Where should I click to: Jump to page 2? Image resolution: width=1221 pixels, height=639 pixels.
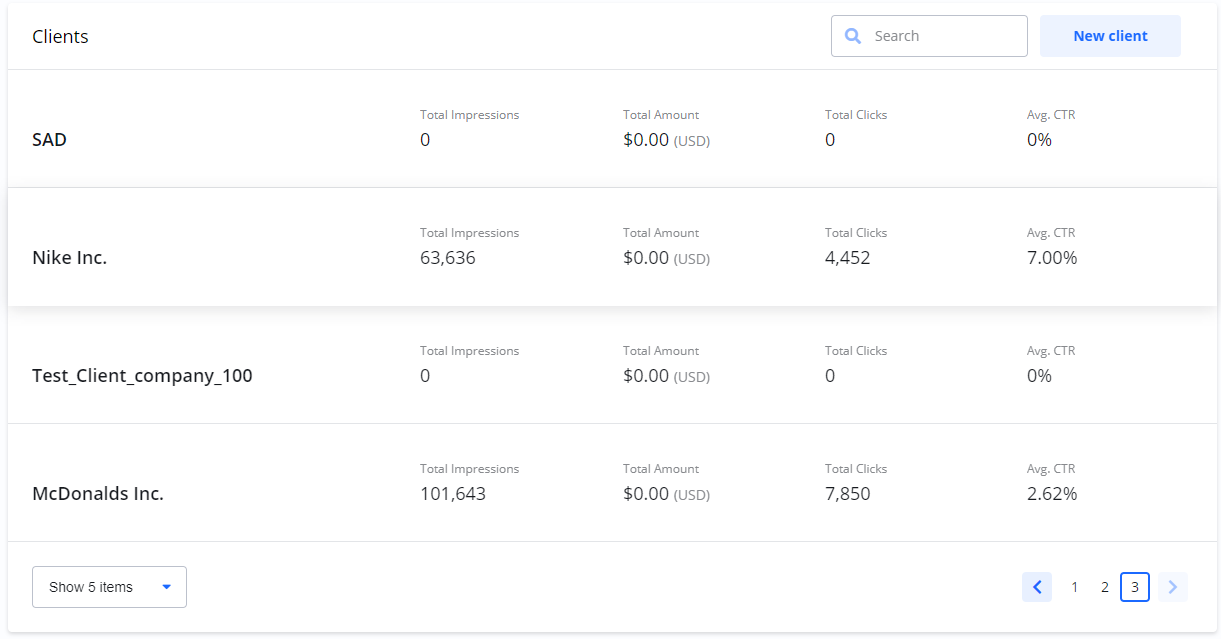(x=1105, y=587)
